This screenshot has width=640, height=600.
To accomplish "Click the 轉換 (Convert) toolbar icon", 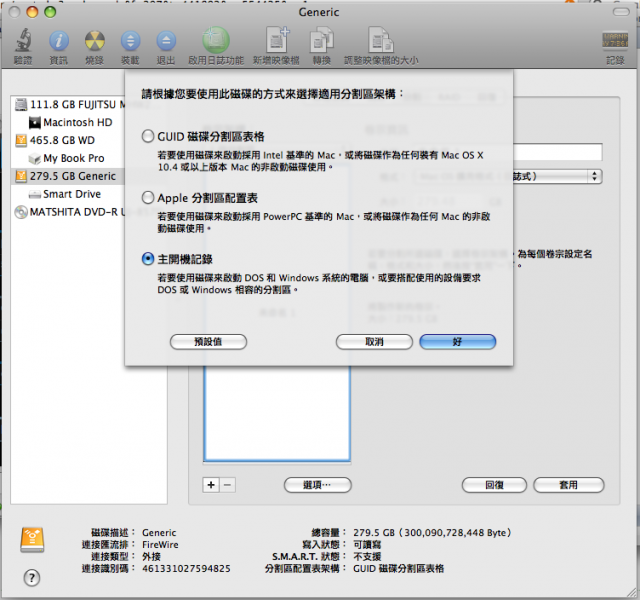I will 322,40.
